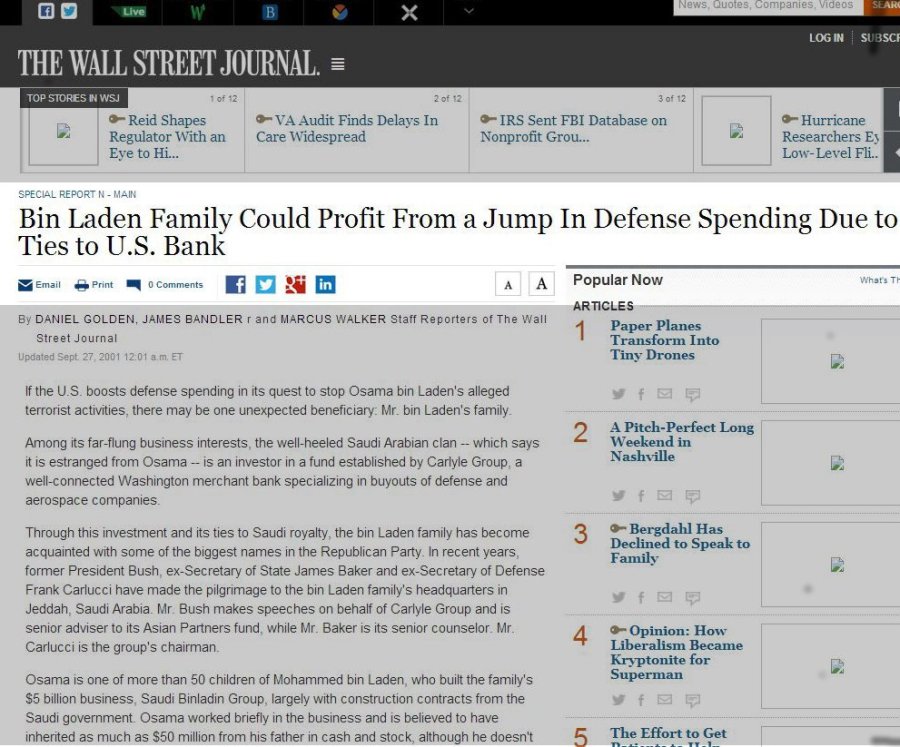Image resolution: width=900 pixels, height=747 pixels.
Task: Share article via Facebook icon
Action: (235, 285)
